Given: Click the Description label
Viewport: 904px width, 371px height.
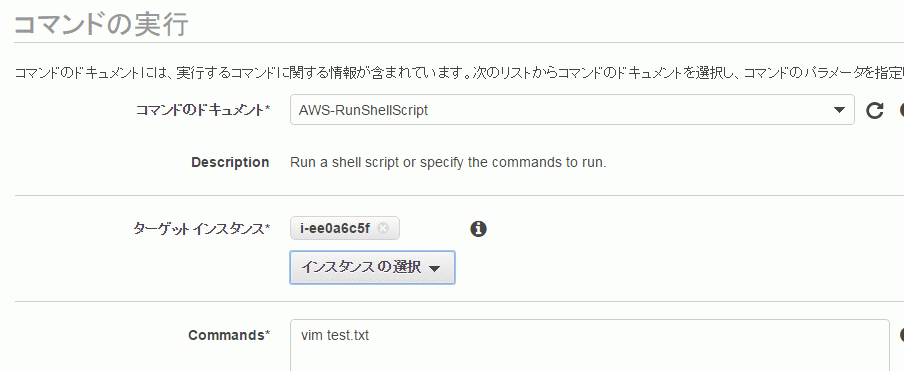Looking at the screenshot, I should [x=230, y=162].
